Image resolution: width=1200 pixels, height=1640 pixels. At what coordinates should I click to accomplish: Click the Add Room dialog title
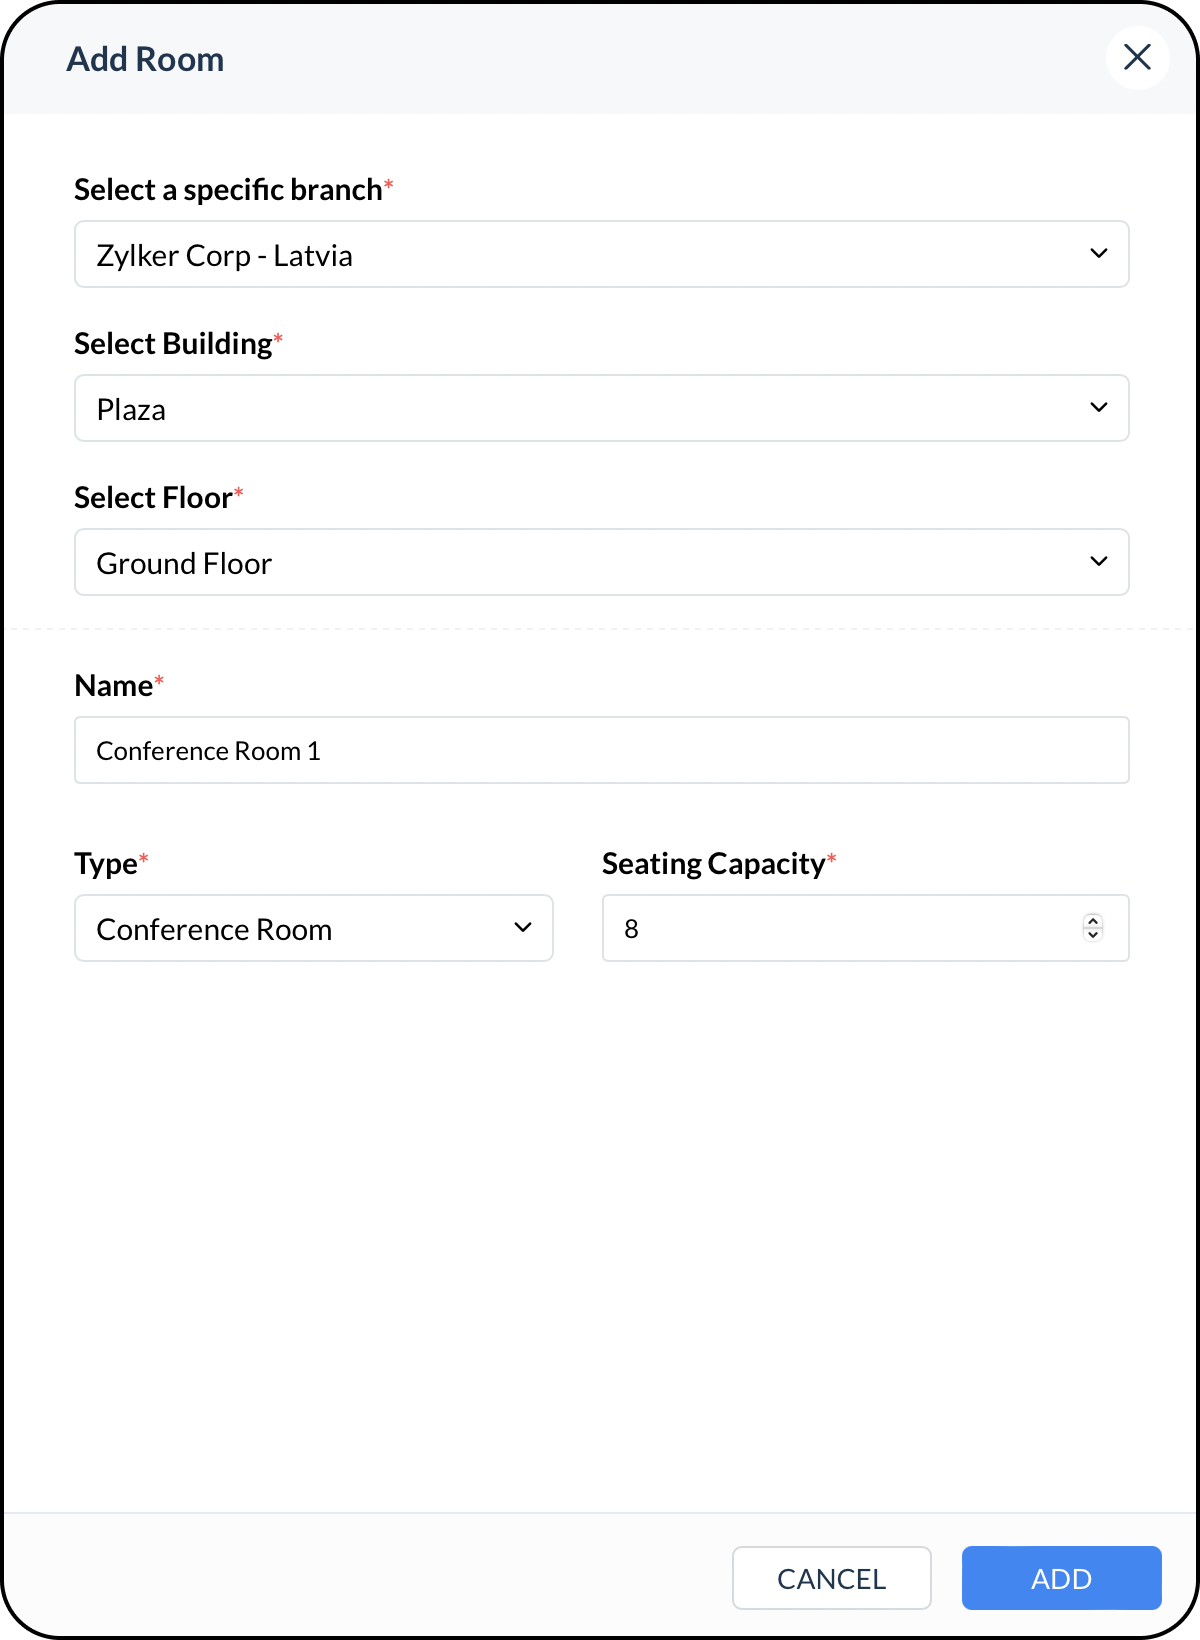146,59
